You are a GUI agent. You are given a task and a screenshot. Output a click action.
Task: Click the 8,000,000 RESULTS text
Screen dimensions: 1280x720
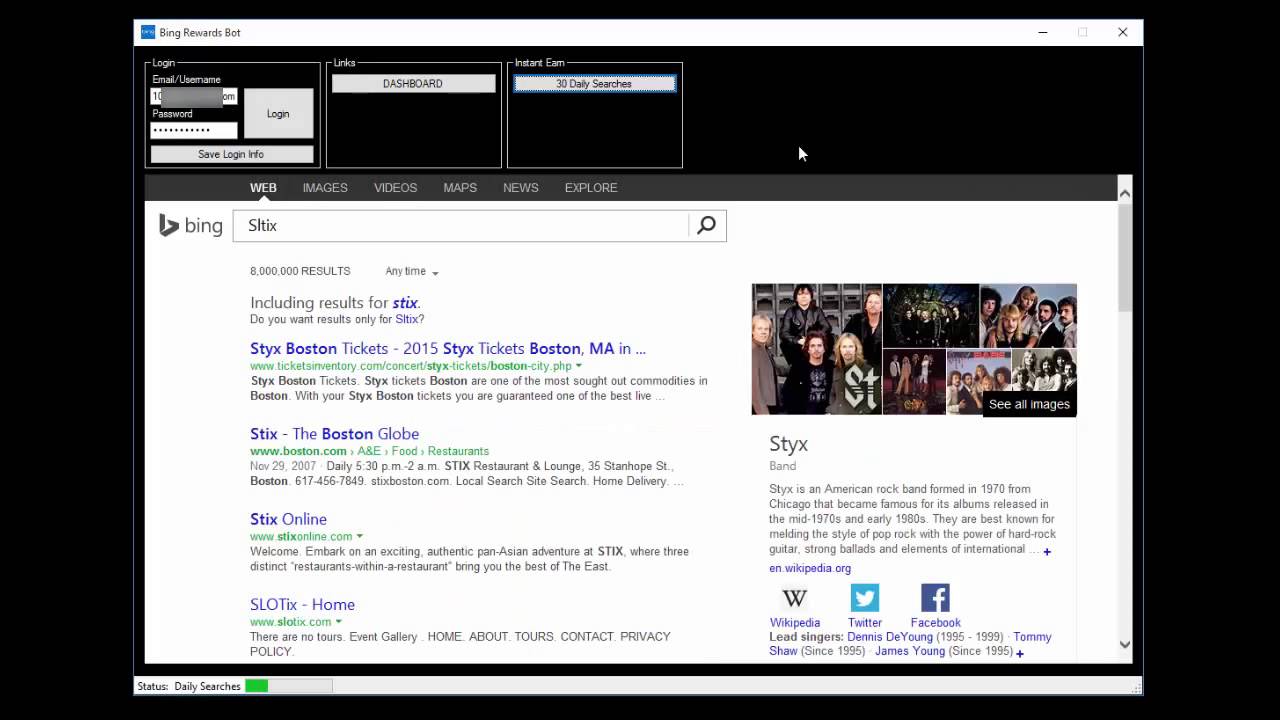point(300,271)
